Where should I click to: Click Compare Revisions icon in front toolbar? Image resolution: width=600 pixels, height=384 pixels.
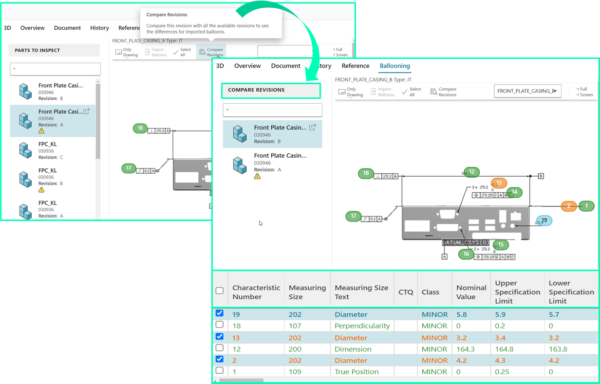point(433,92)
